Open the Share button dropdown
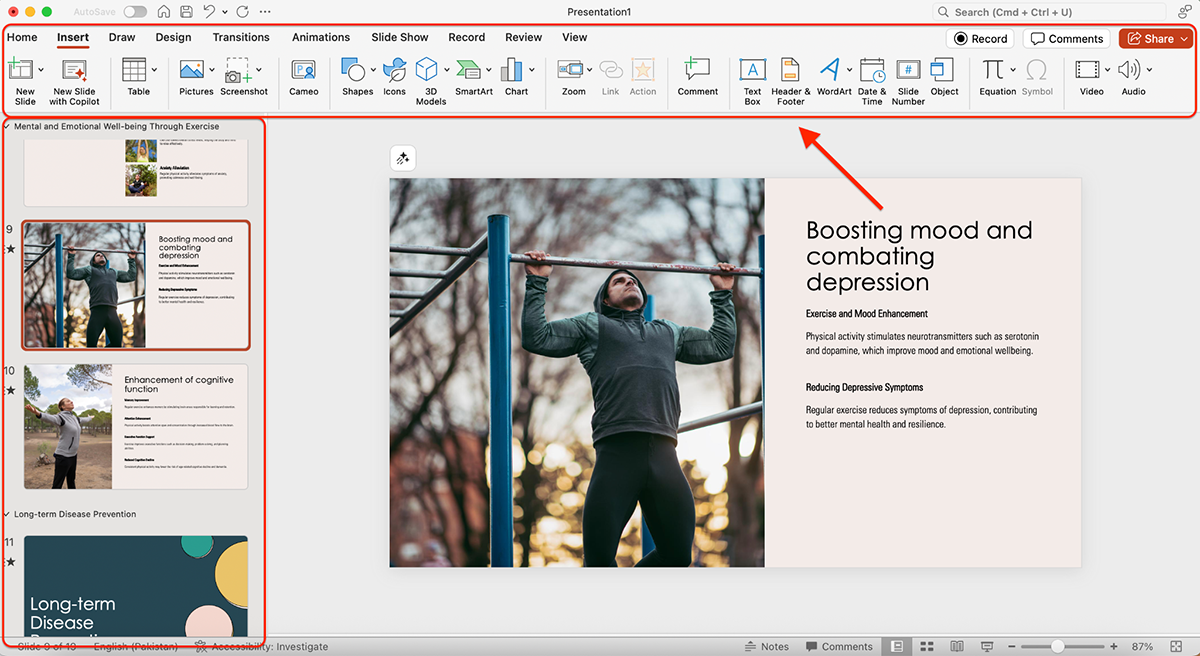 coord(1185,39)
